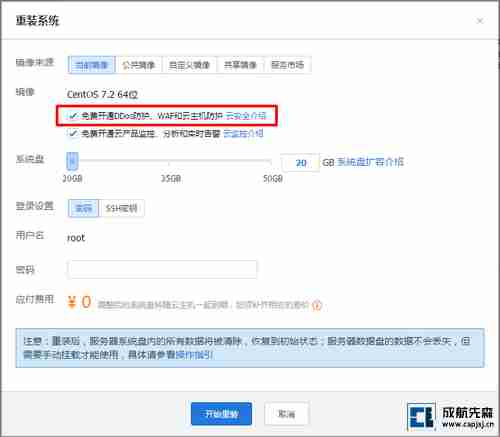This screenshot has height=437, width=500.
Task: Choose SSH密钥 as the login method
Action: tap(121, 208)
